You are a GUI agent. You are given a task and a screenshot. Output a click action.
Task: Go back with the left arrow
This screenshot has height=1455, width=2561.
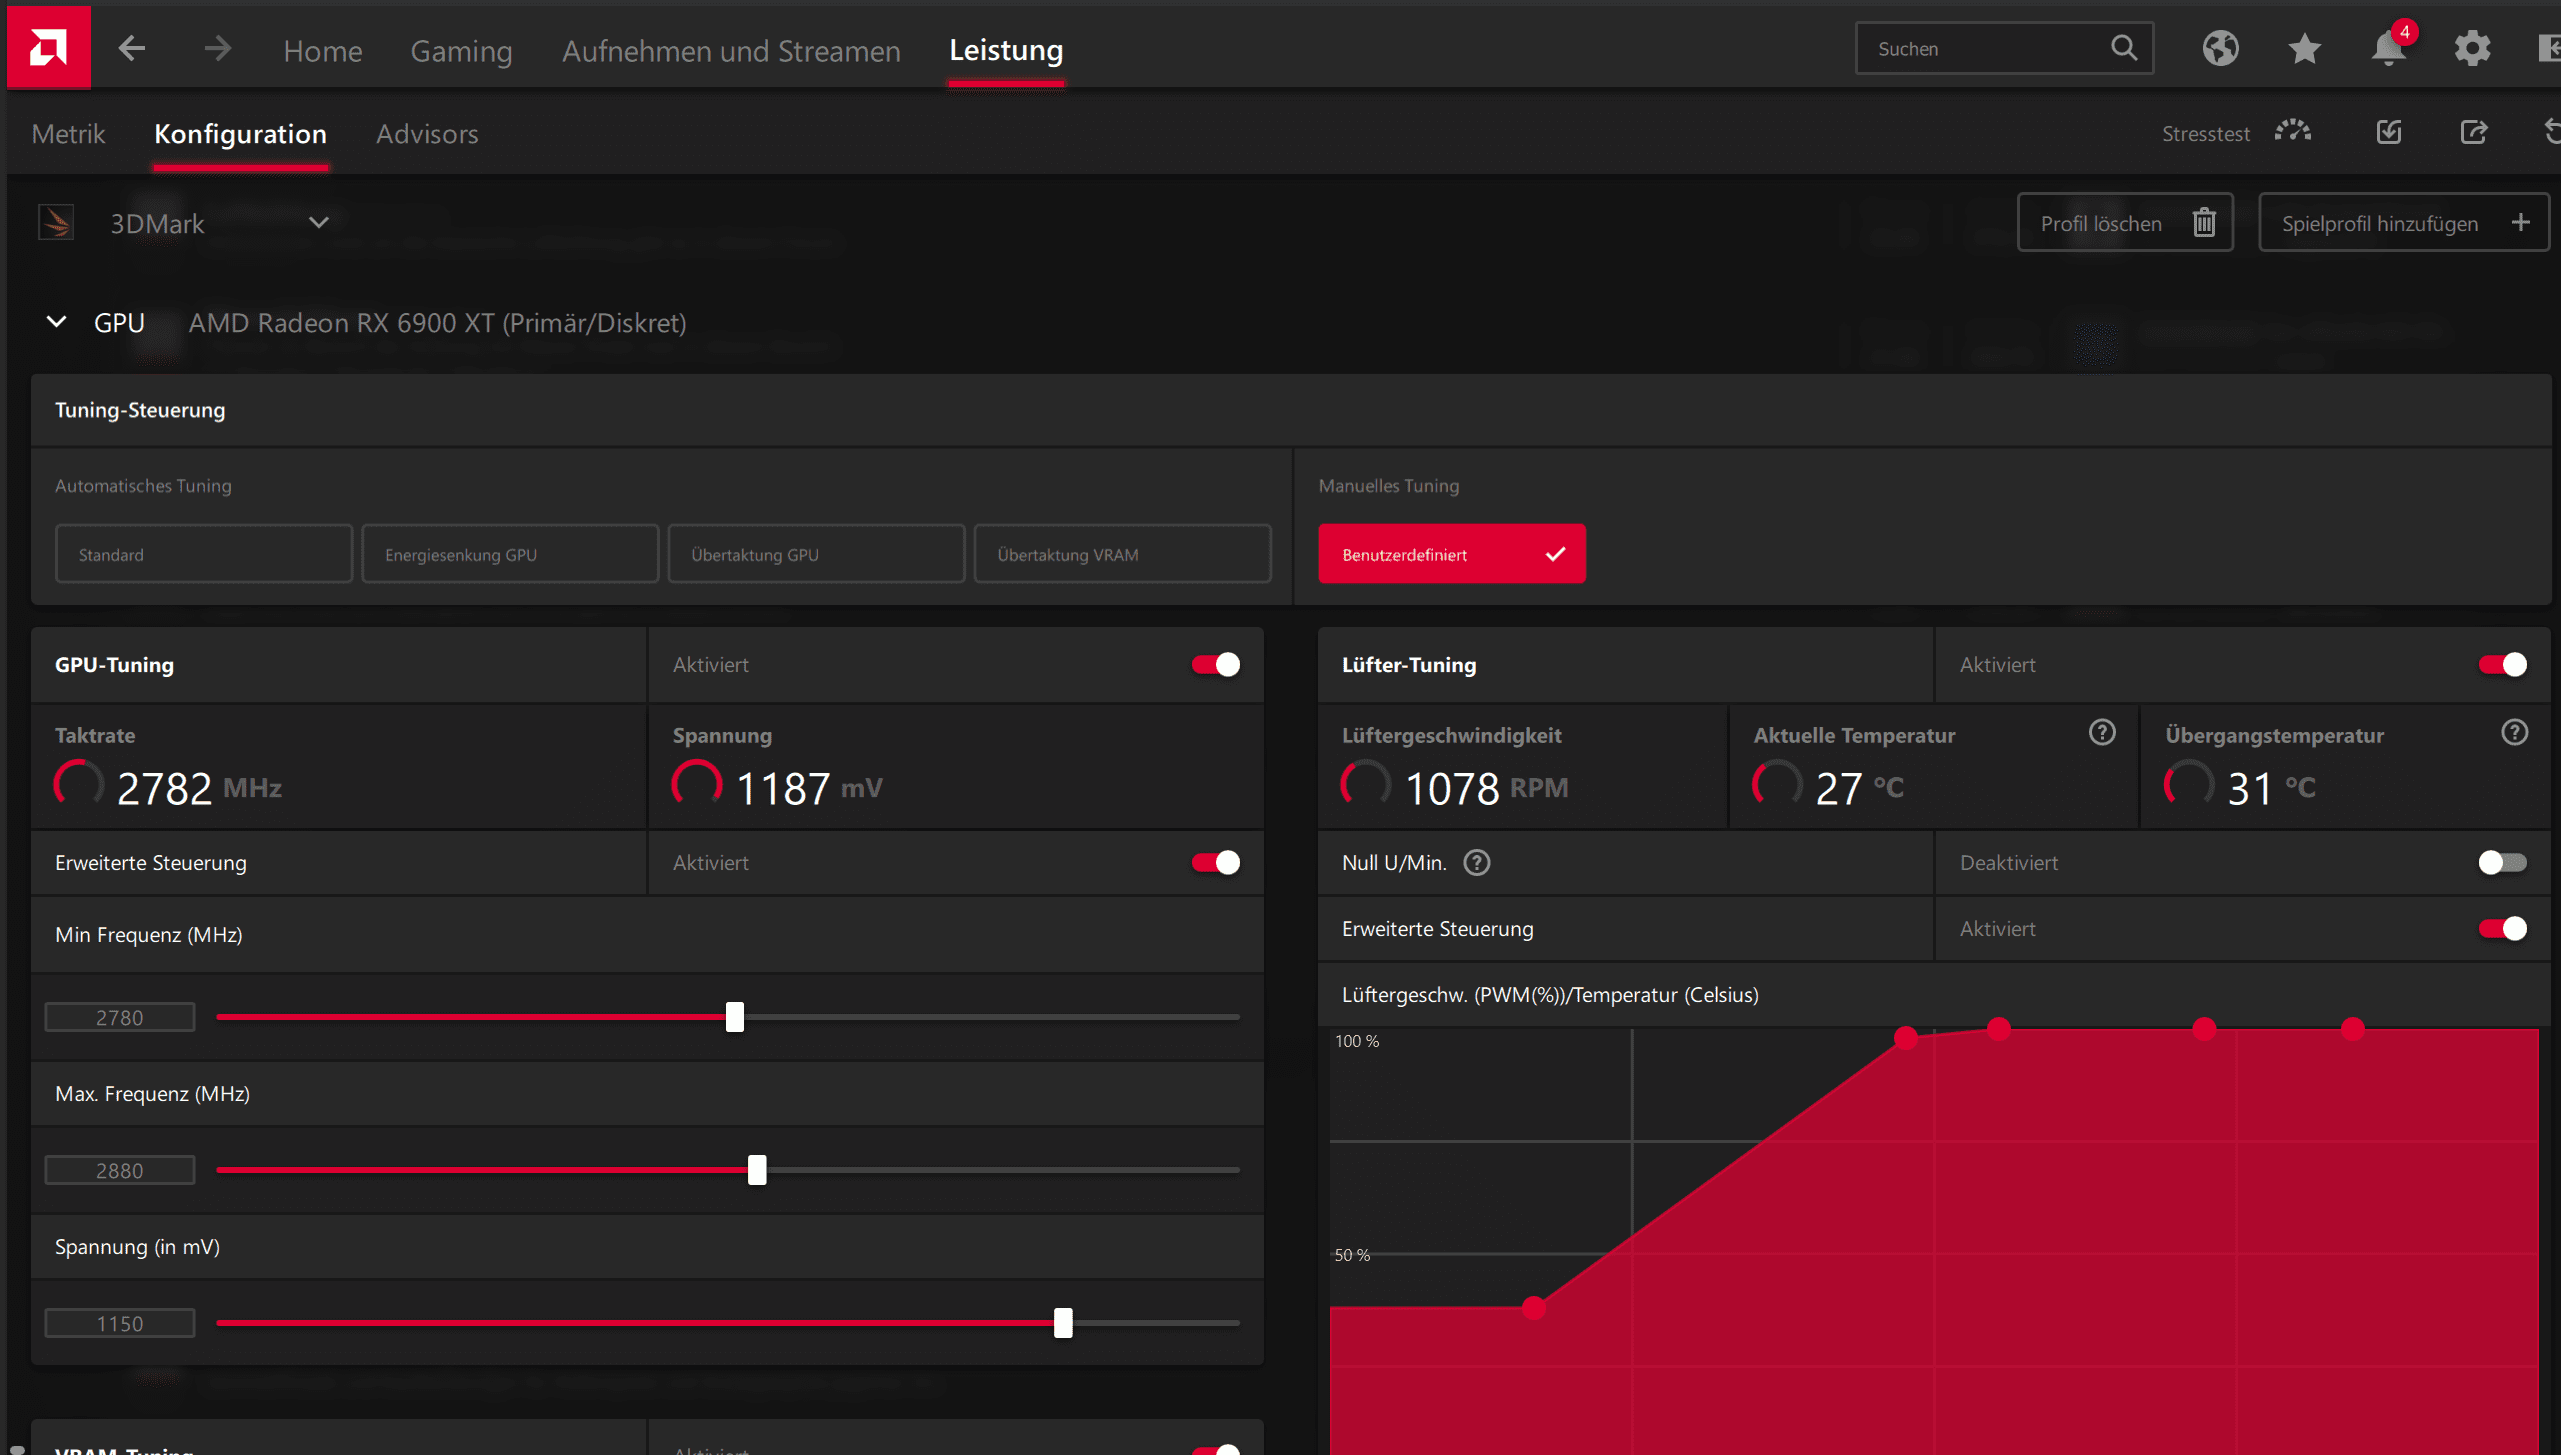(x=132, y=48)
